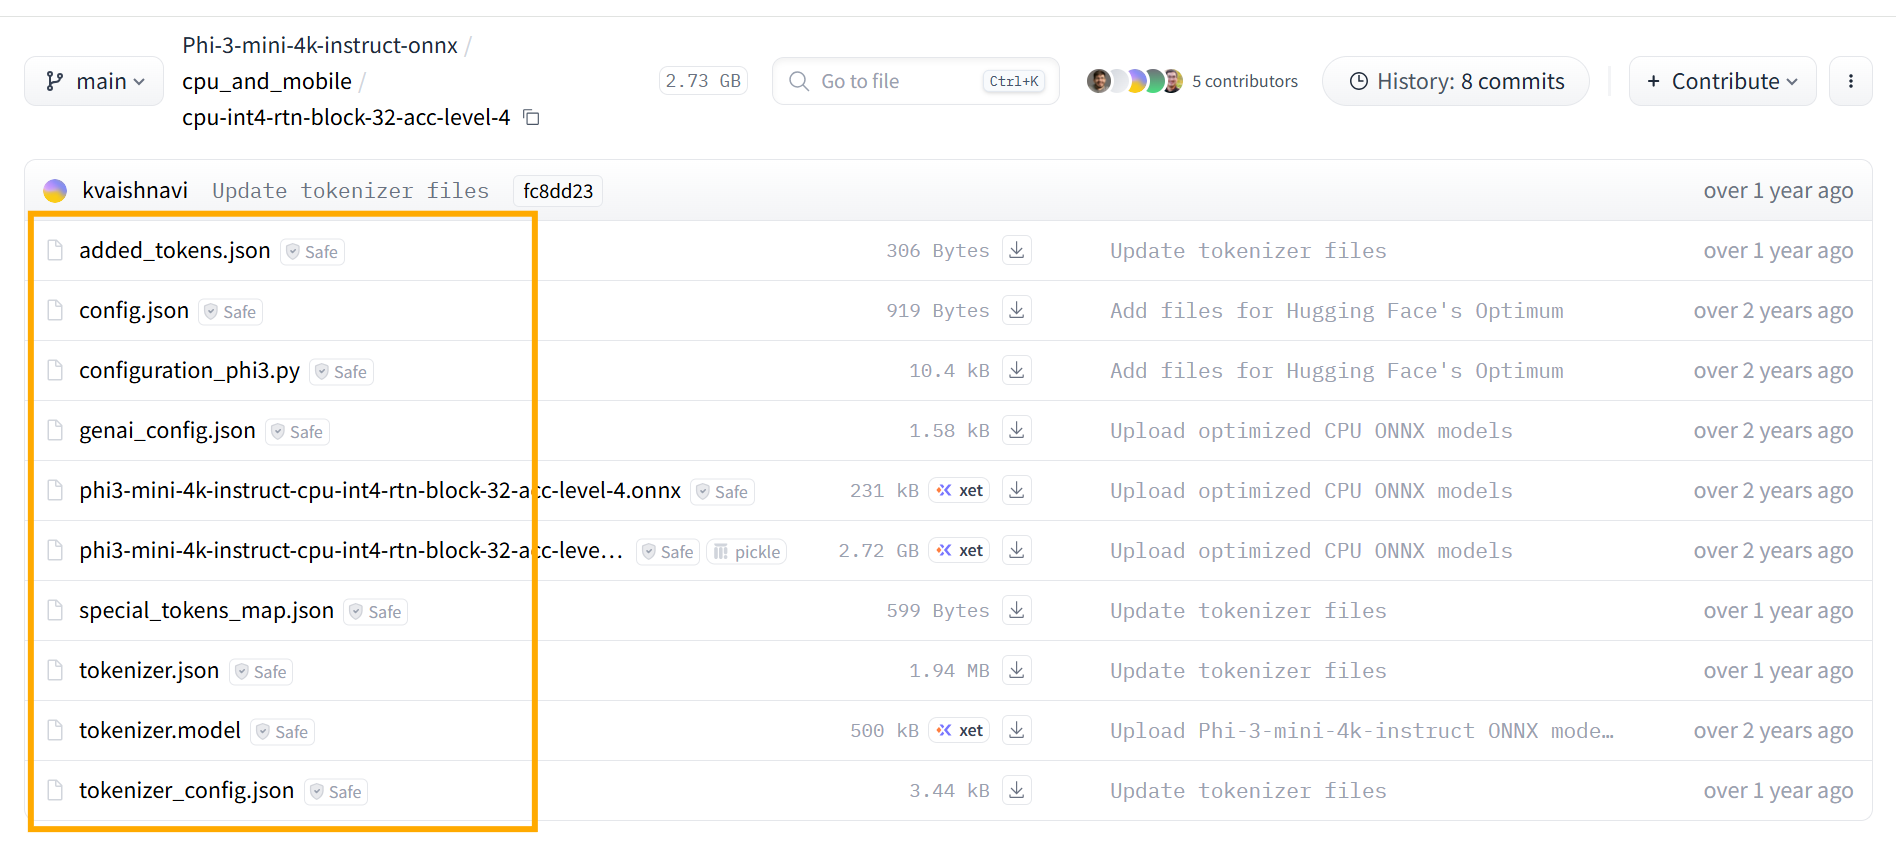Expand the main branch dropdown
The height and width of the screenshot is (856, 1896).
coord(96,81)
